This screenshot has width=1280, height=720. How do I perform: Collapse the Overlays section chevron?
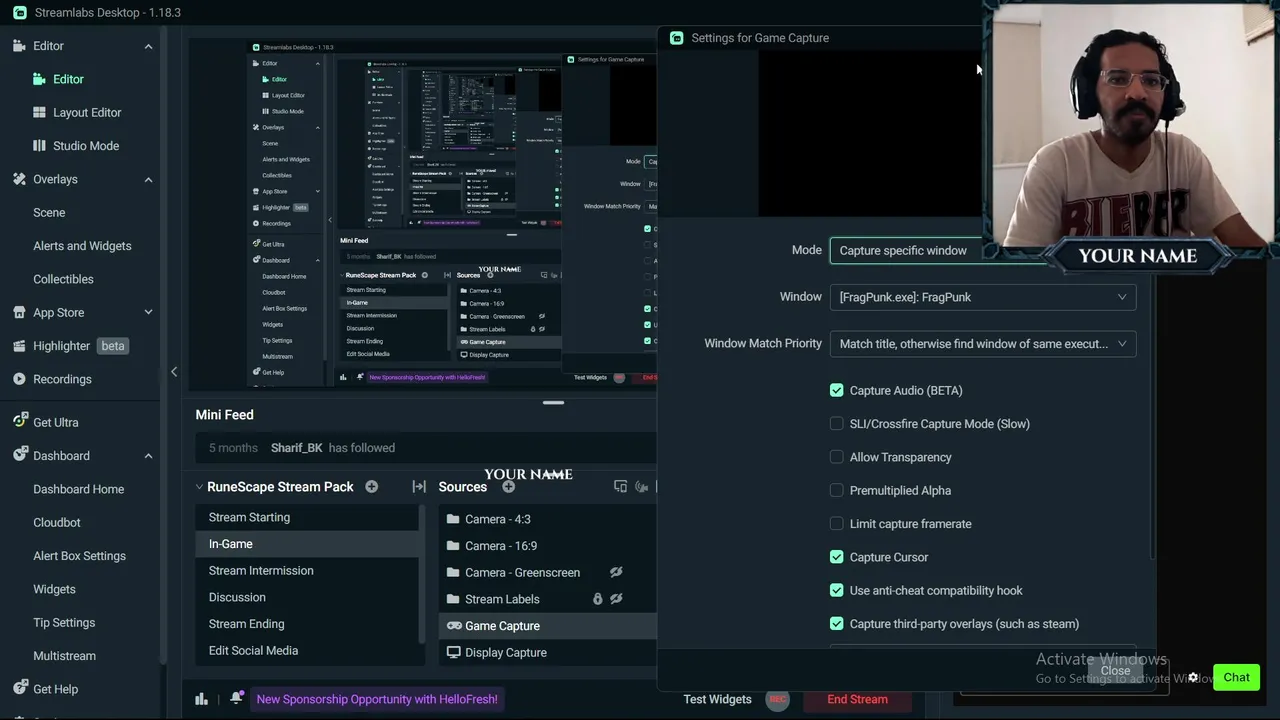(x=148, y=179)
